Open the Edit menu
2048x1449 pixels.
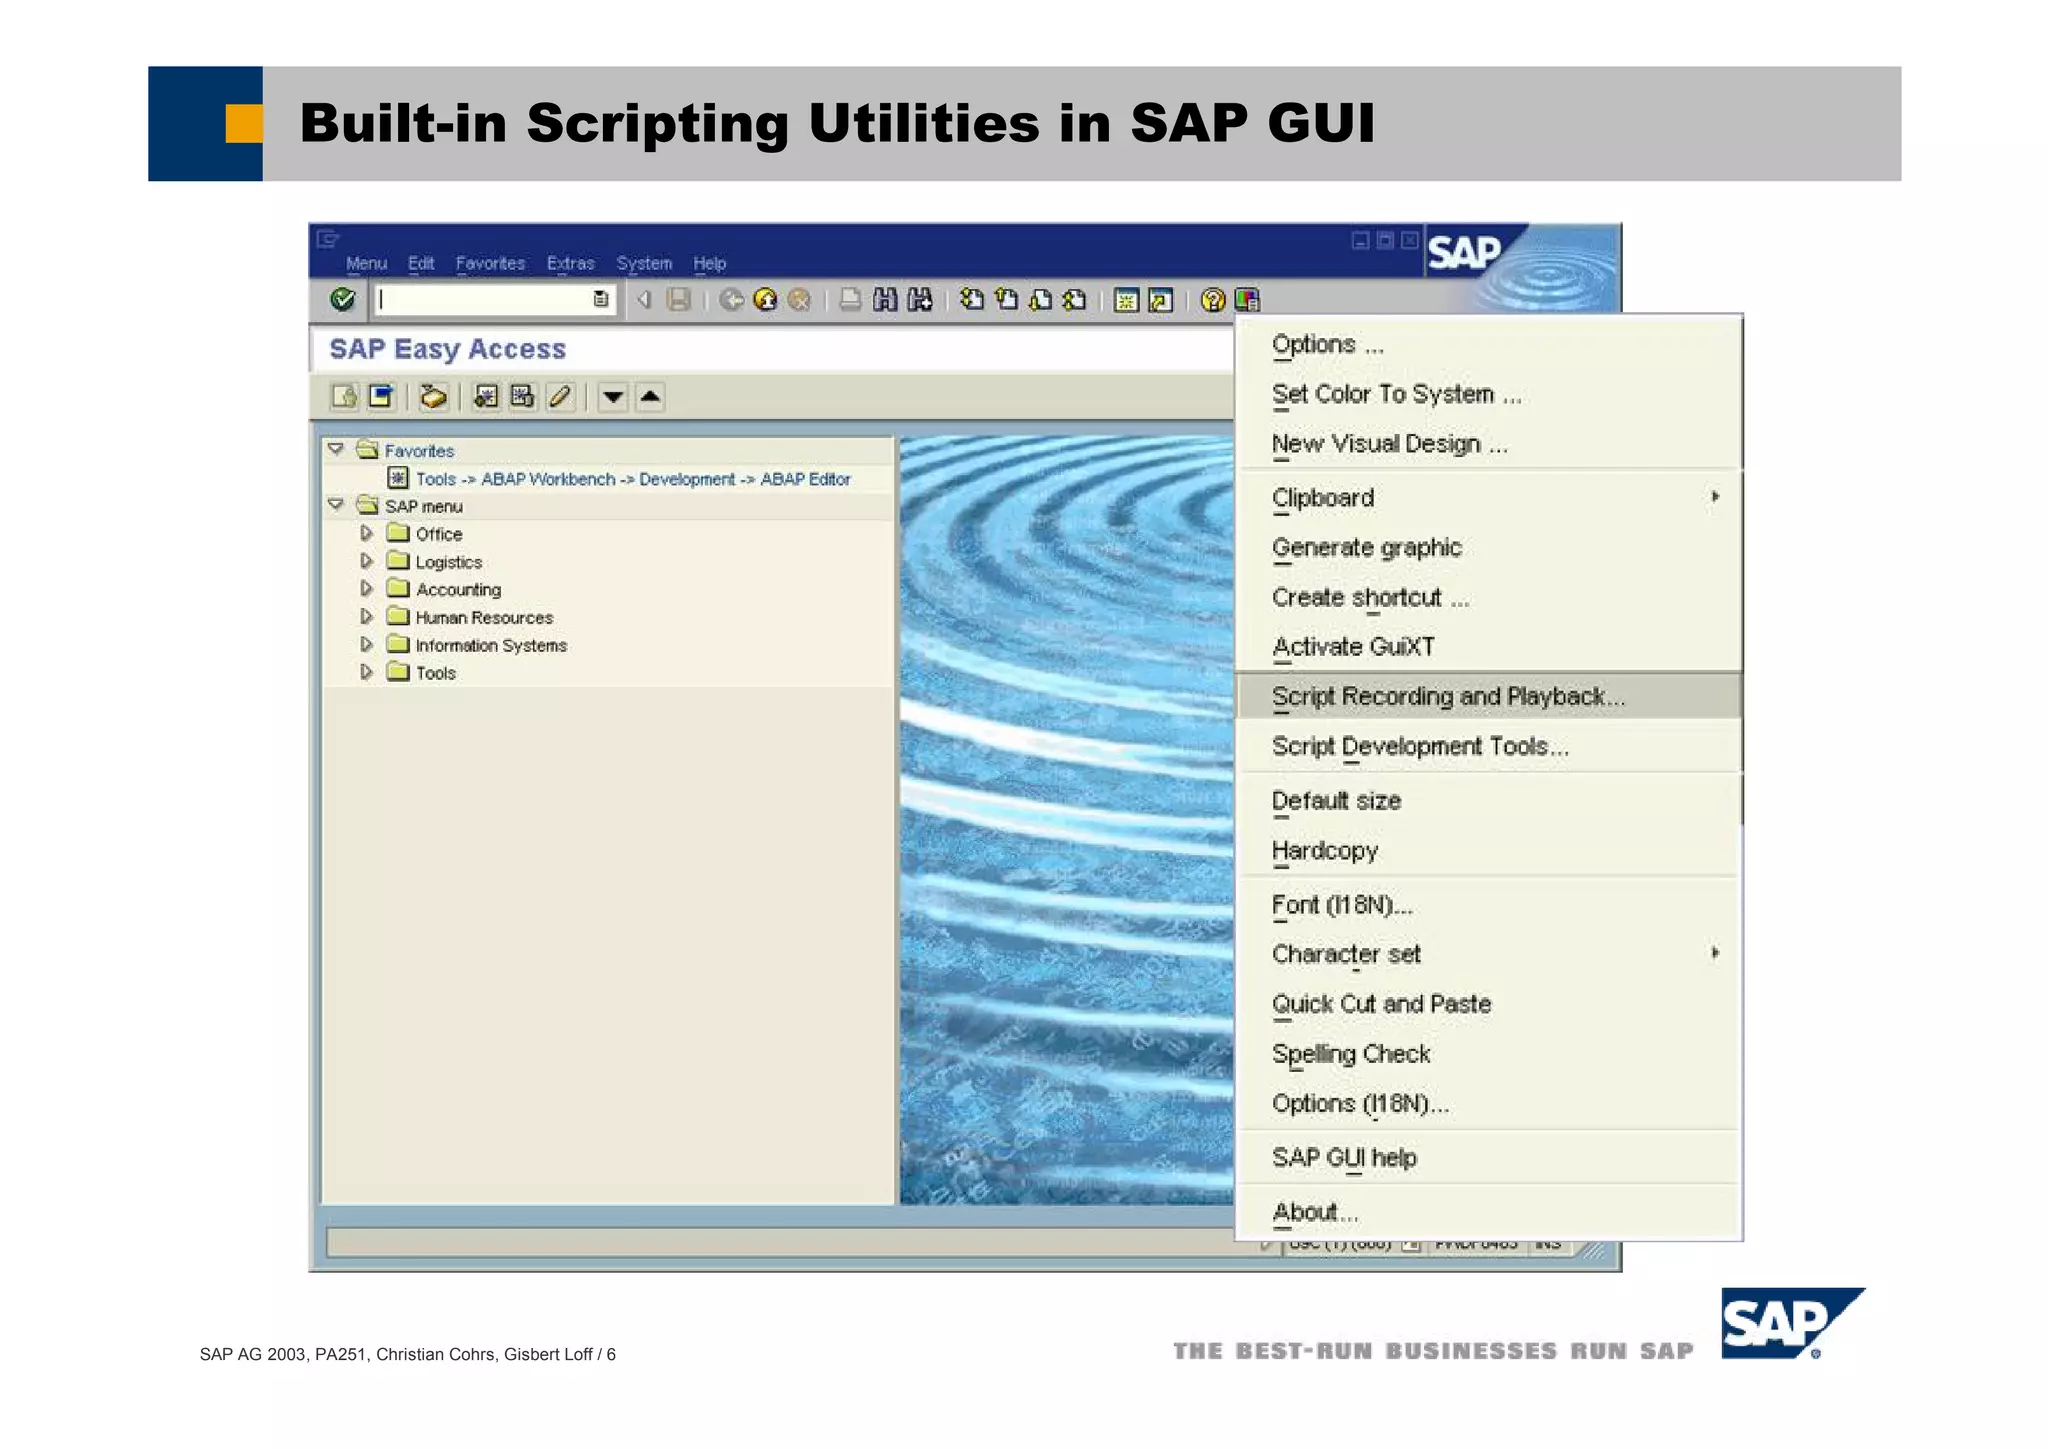tap(421, 263)
